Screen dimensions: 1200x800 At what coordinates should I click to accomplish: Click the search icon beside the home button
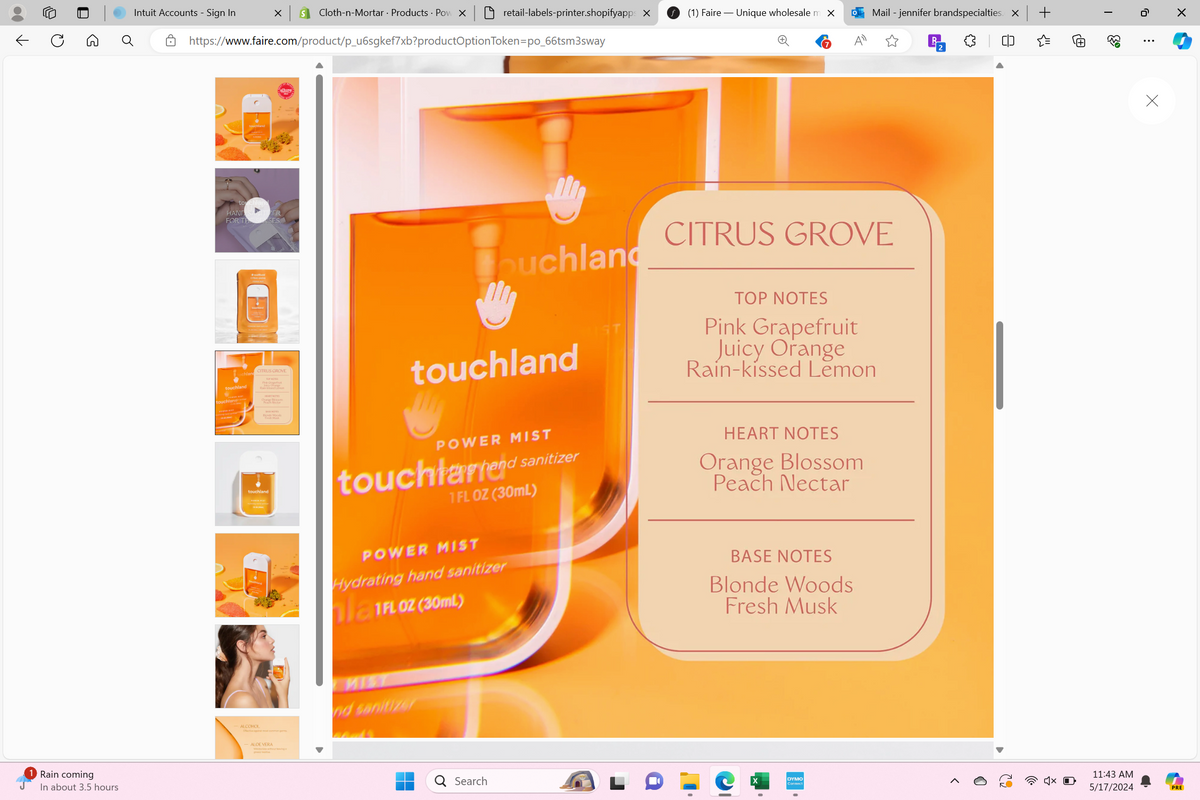[127, 41]
